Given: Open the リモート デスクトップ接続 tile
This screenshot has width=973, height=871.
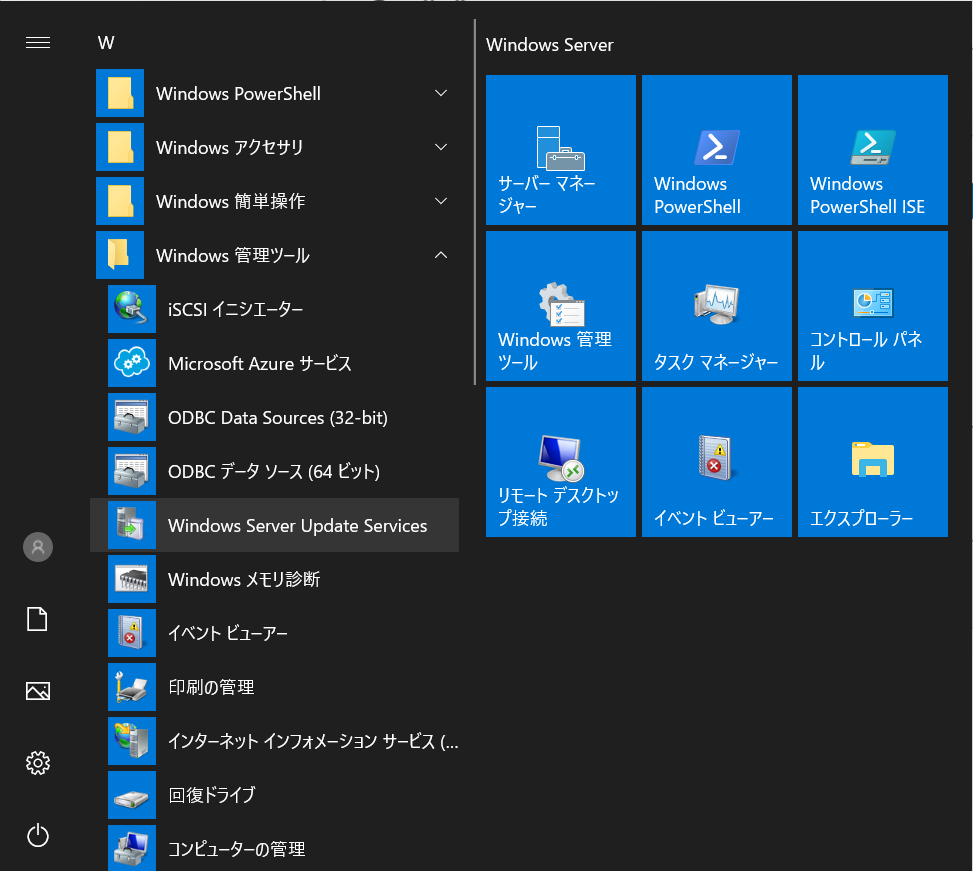Looking at the screenshot, I should tap(561, 462).
